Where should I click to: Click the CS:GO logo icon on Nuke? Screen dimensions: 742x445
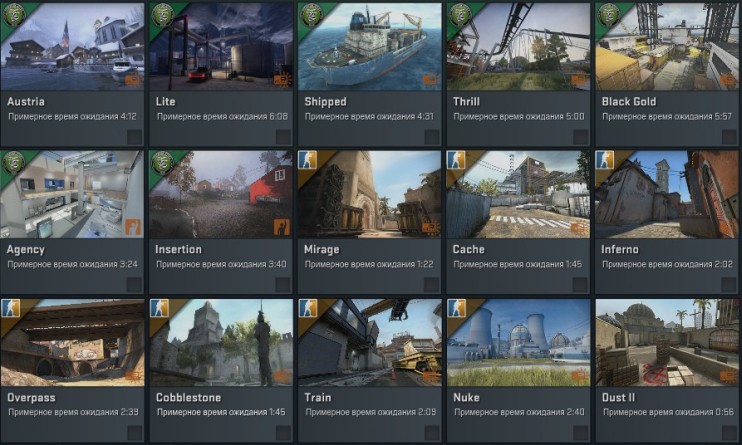pos(456,308)
